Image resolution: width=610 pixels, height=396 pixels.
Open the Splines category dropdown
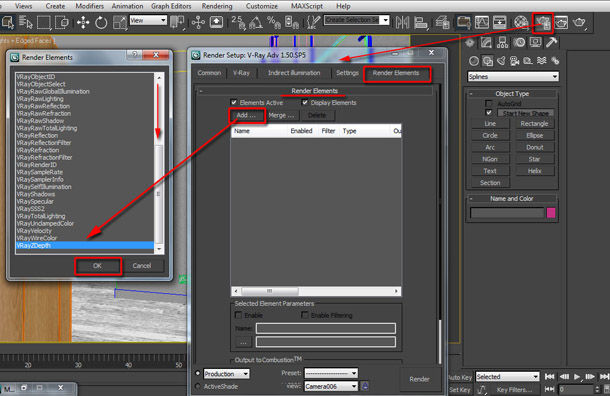tap(513, 77)
